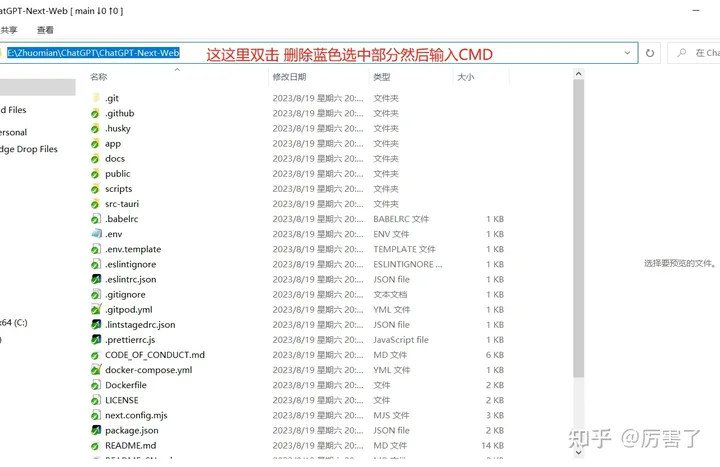The height and width of the screenshot is (467, 720).
Task: Select the src-tauri folder name
Action: (122, 204)
